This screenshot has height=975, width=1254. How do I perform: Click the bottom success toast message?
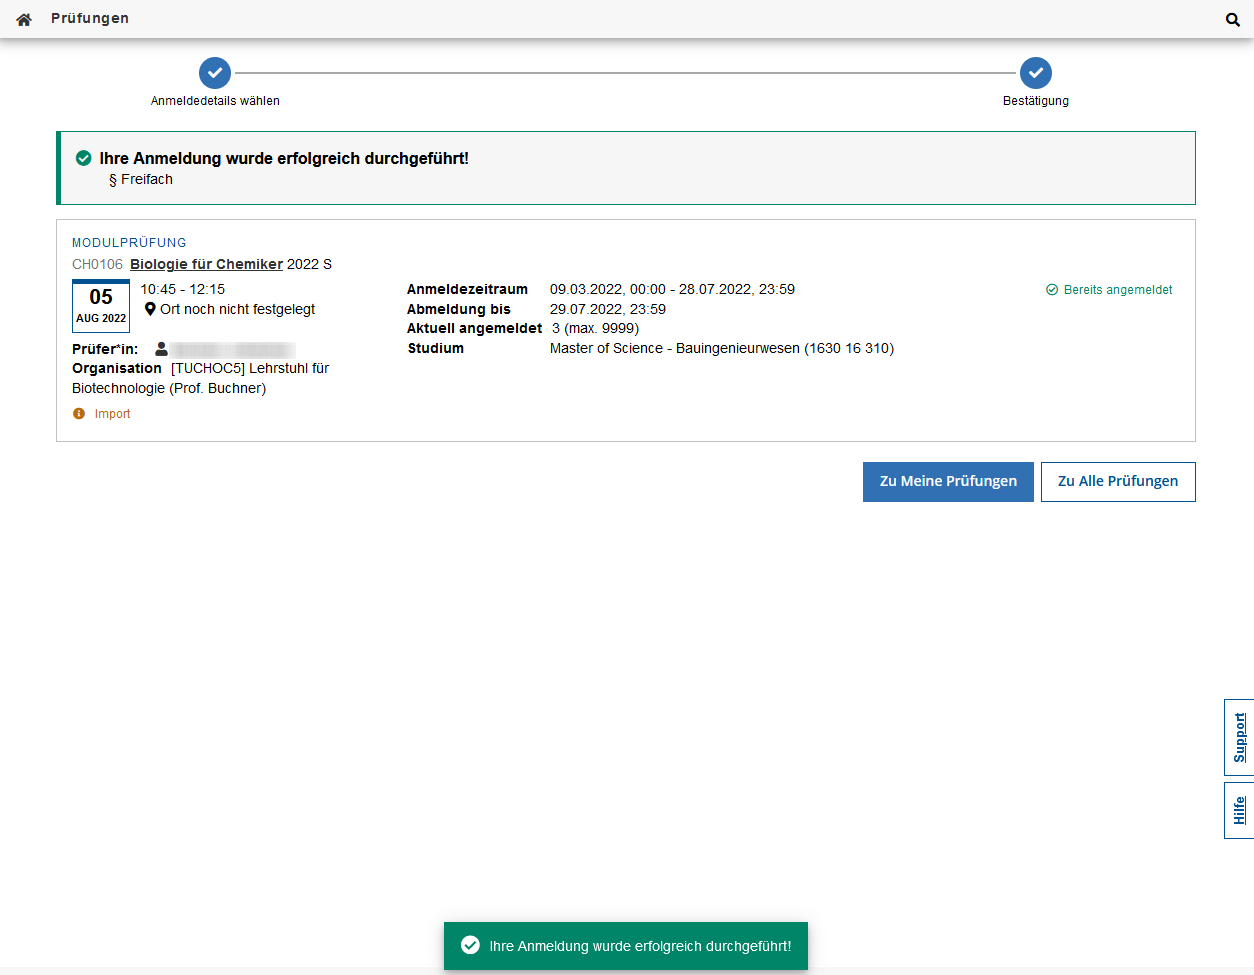tap(639, 946)
